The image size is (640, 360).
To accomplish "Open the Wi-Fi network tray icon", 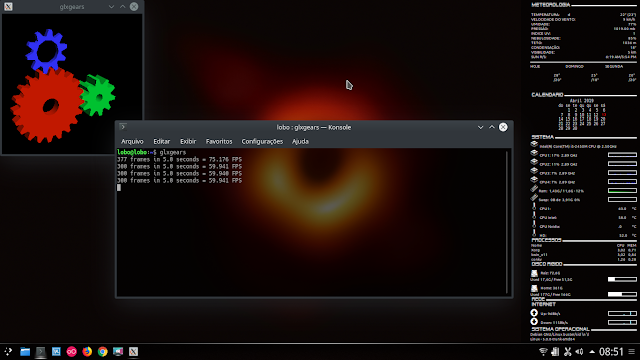I will click(543, 351).
